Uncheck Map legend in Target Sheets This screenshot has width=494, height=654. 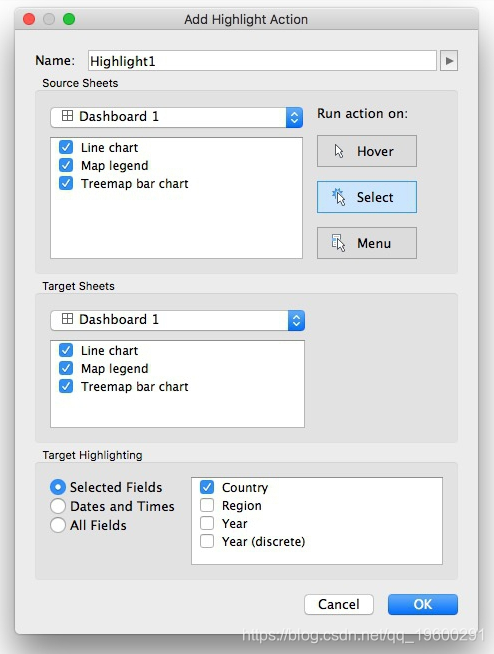tap(66, 368)
